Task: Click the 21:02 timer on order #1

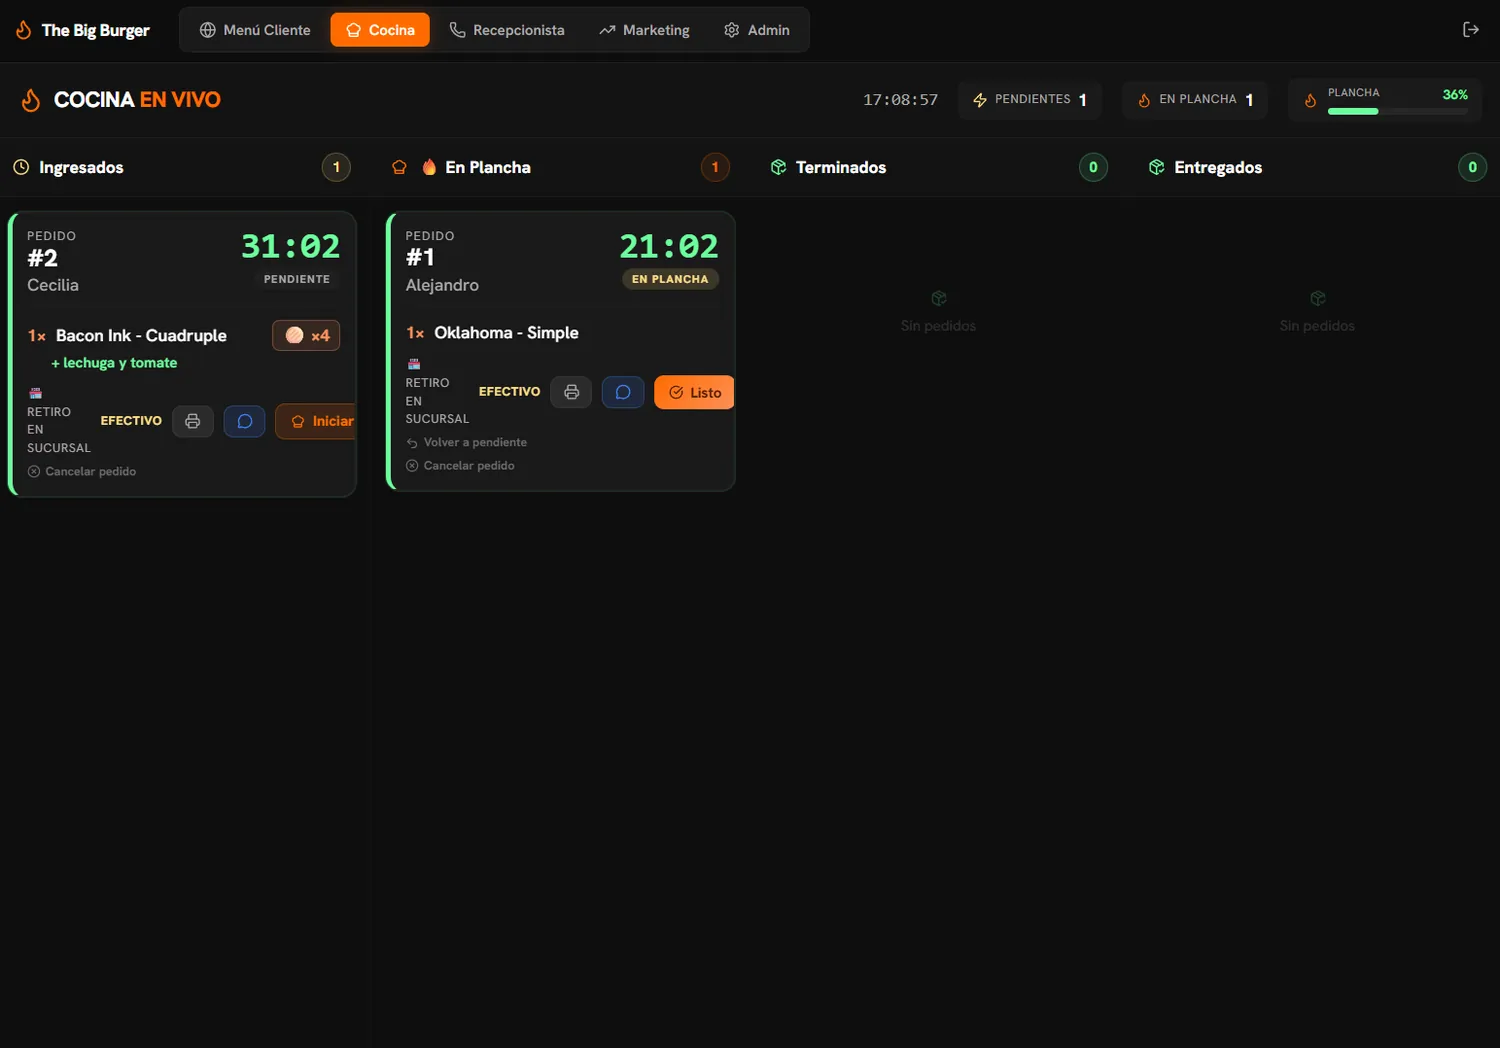Action: pyautogui.click(x=669, y=246)
